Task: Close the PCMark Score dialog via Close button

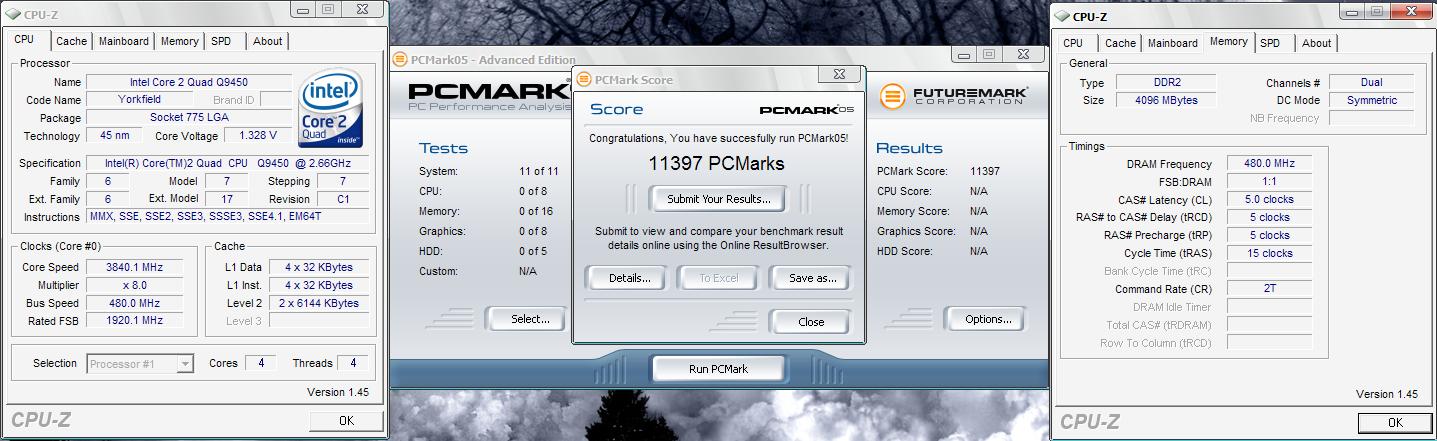Action: pos(811,322)
